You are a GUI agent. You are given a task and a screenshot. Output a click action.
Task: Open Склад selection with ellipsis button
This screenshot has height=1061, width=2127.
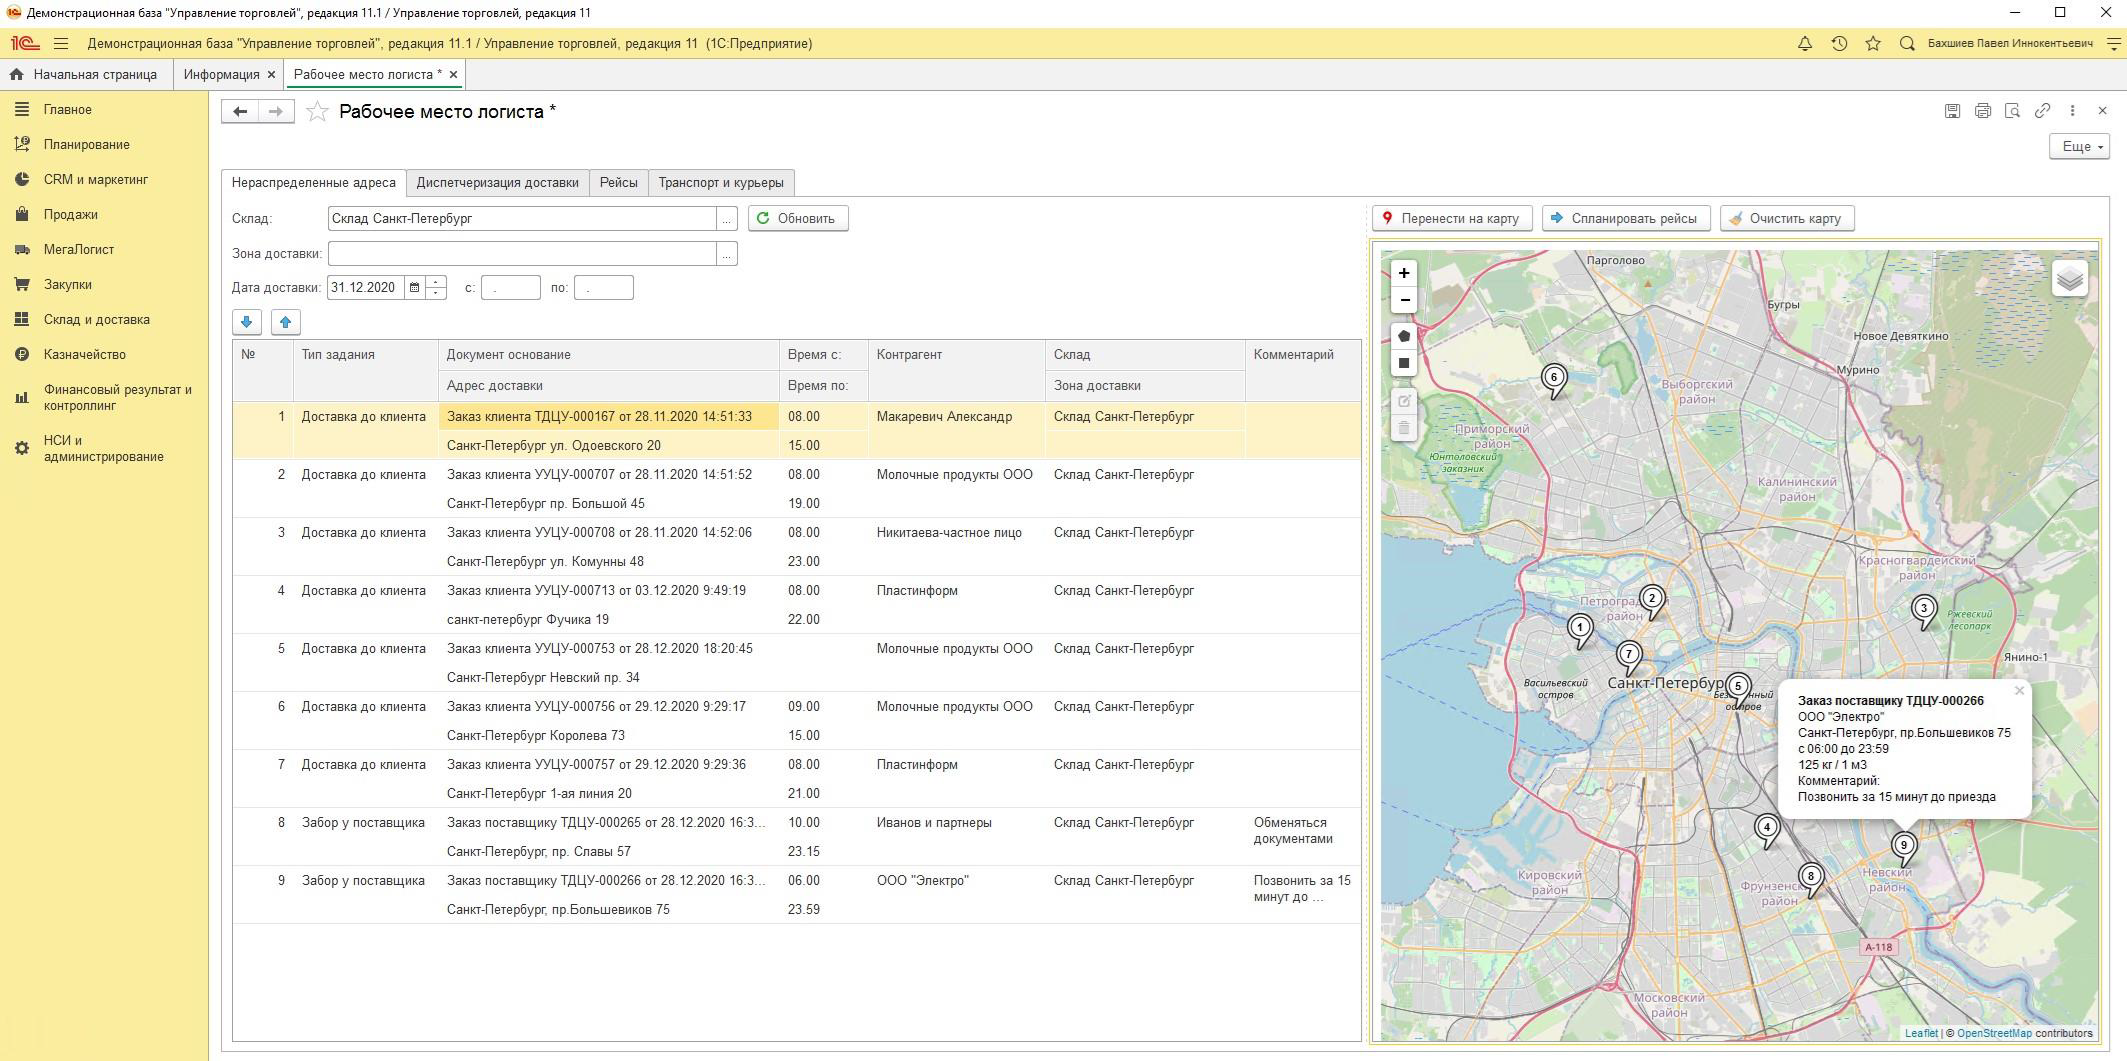click(x=727, y=219)
